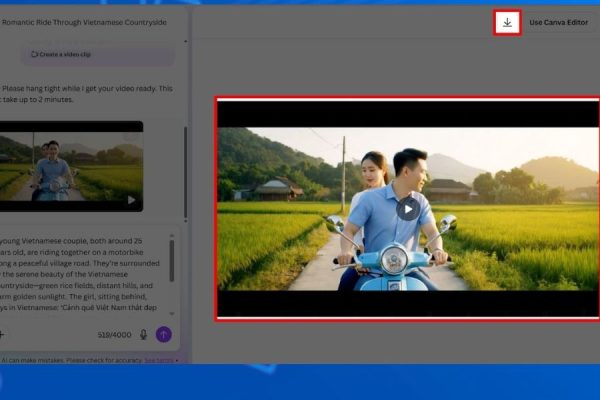Send the prompt with the purple arrow button
The width and height of the screenshot is (600, 400).
[x=164, y=335]
